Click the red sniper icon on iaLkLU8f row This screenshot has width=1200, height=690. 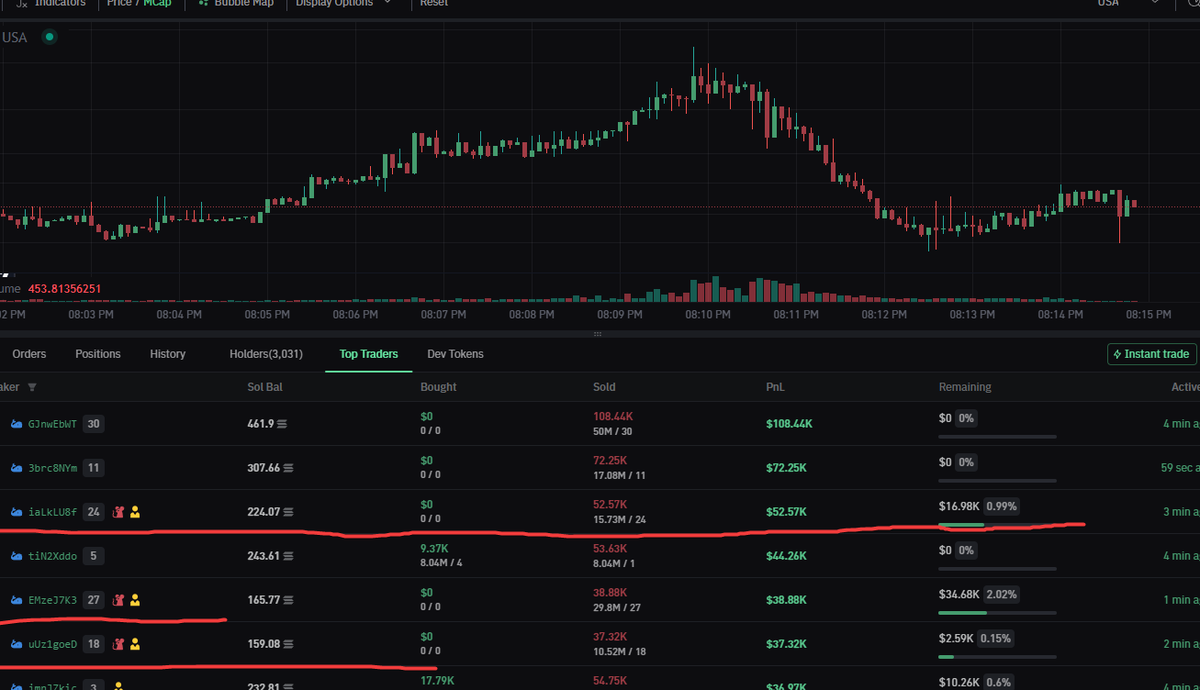coord(118,512)
